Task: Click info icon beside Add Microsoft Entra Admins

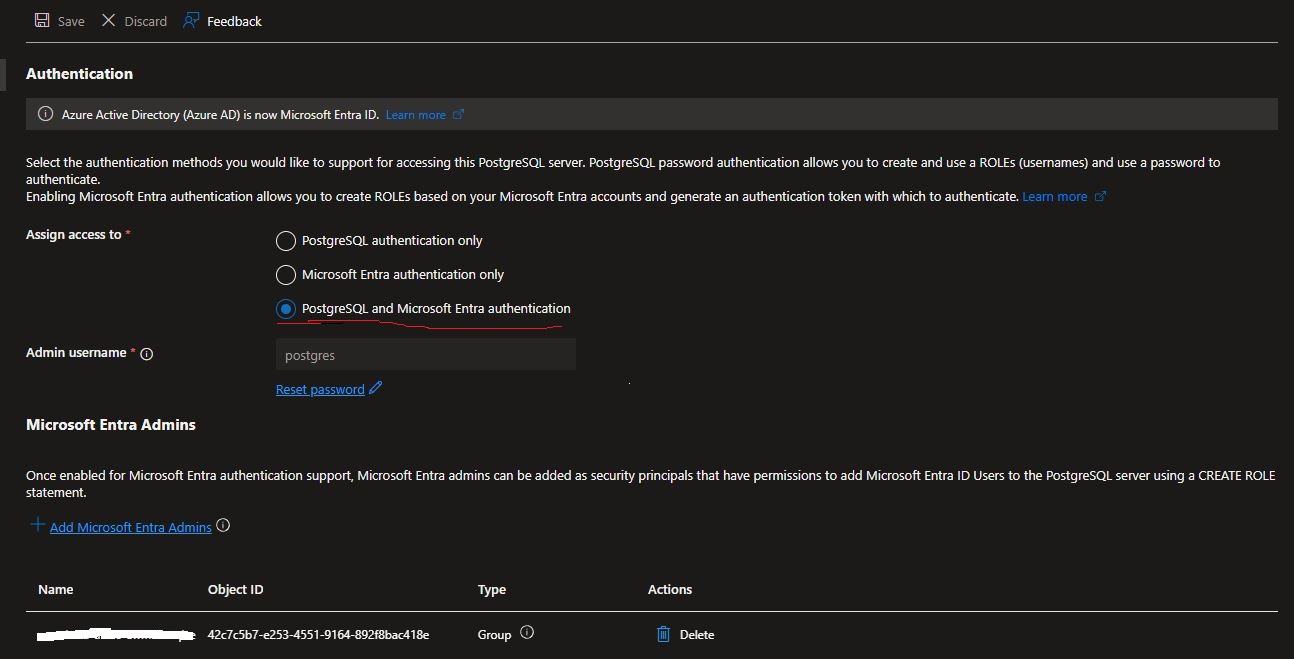Action: [223, 525]
